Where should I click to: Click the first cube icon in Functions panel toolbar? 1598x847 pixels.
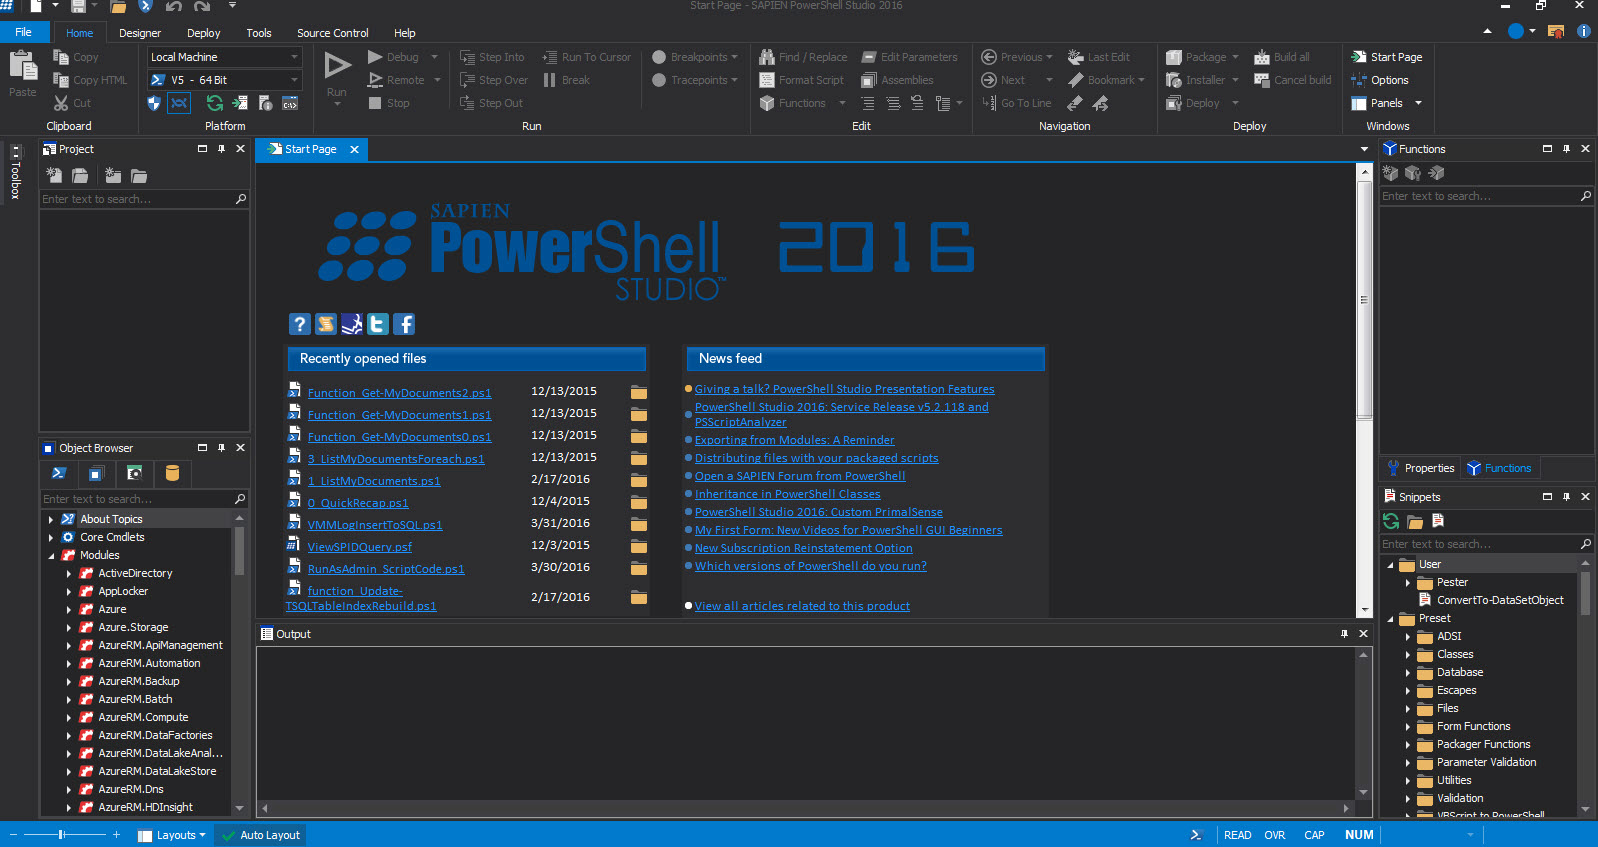(x=1390, y=173)
